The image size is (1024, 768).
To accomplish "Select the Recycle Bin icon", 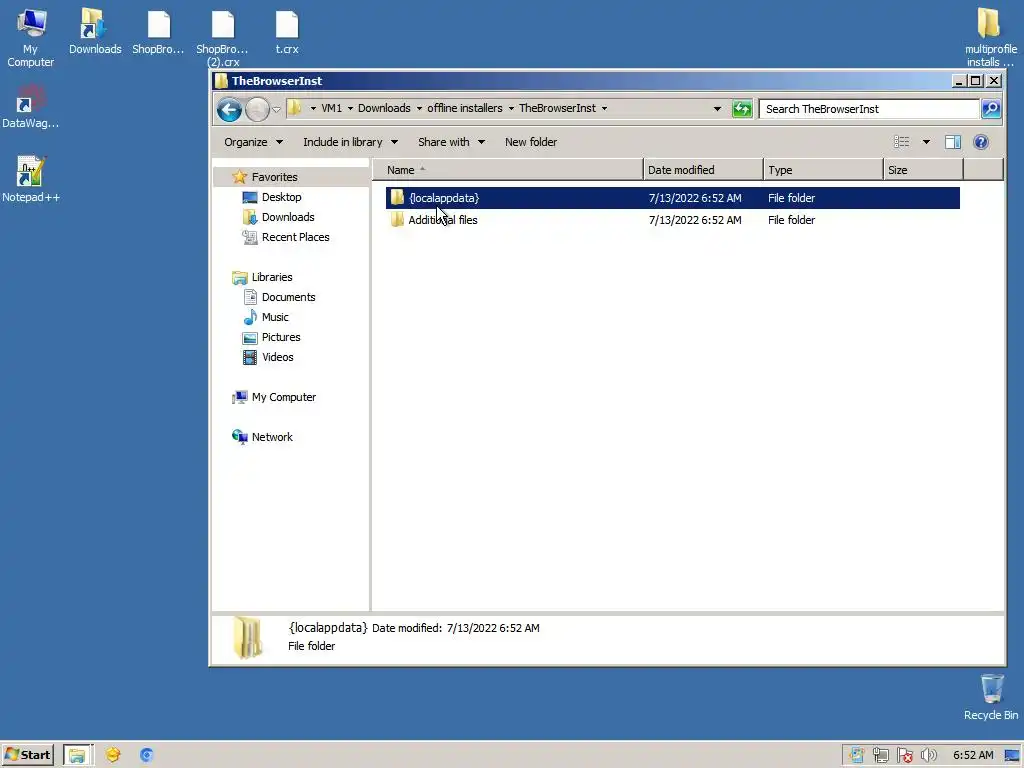I will [x=991, y=697].
